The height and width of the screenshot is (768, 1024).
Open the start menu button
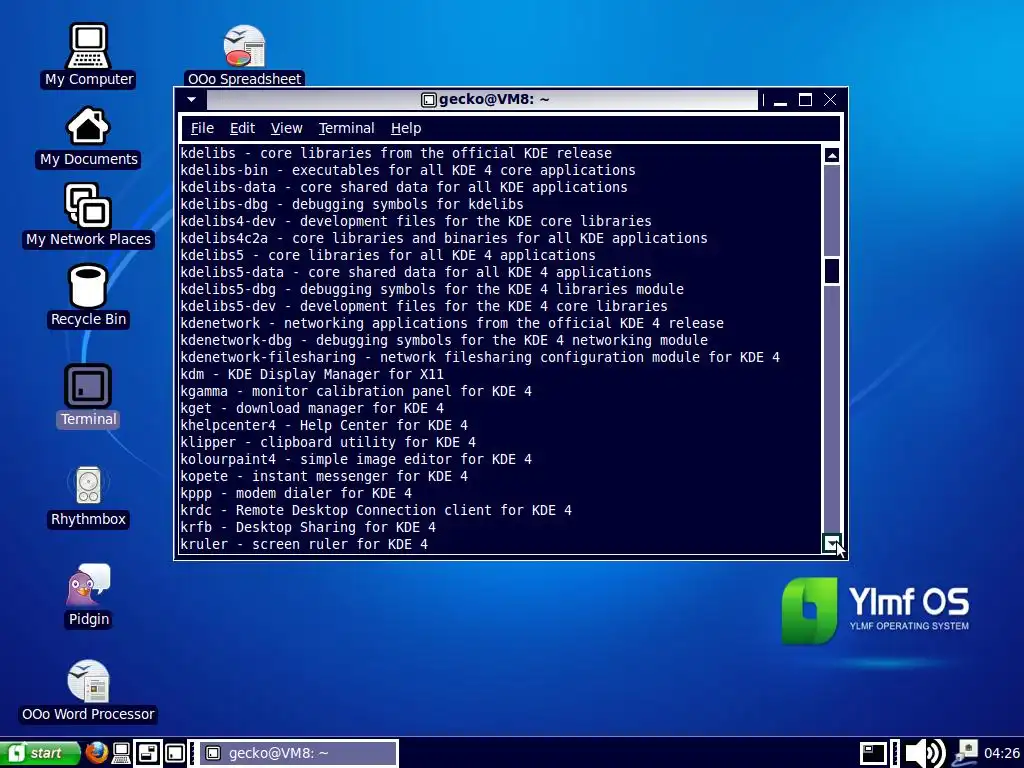click(39, 753)
